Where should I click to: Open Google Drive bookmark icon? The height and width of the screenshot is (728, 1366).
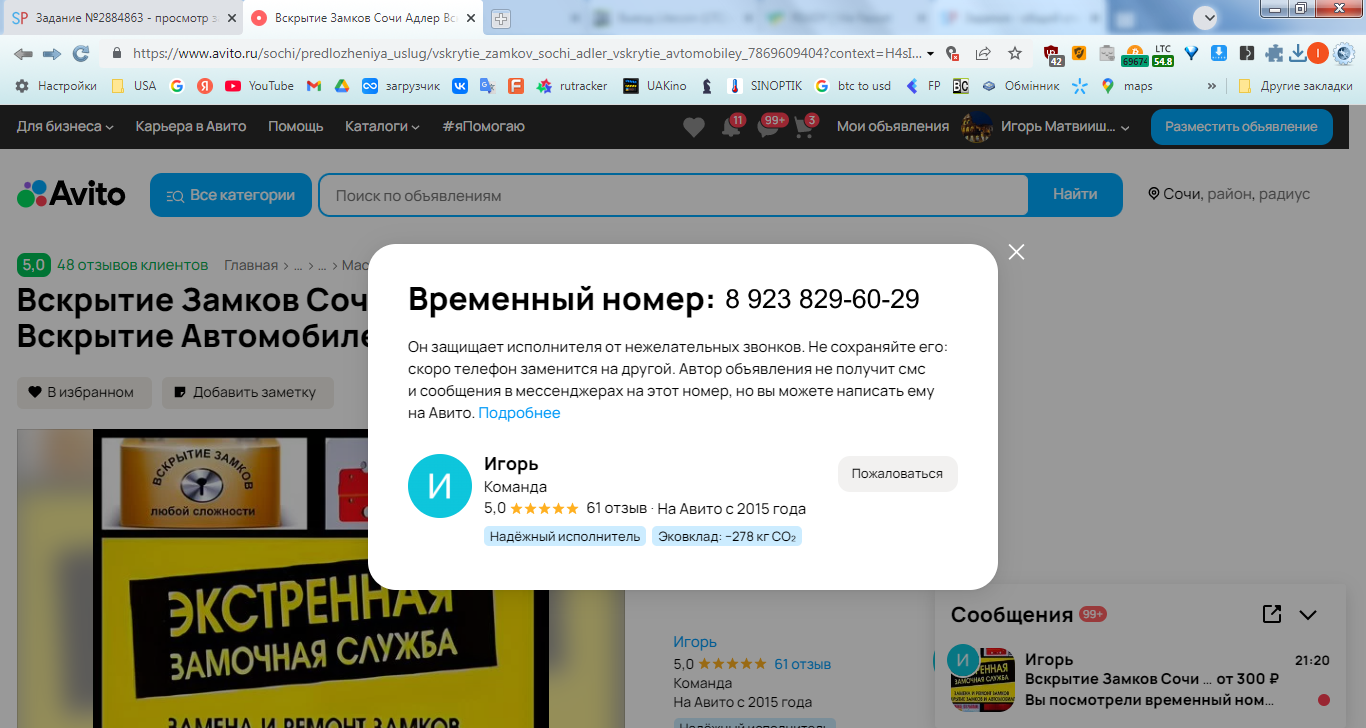point(341,86)
